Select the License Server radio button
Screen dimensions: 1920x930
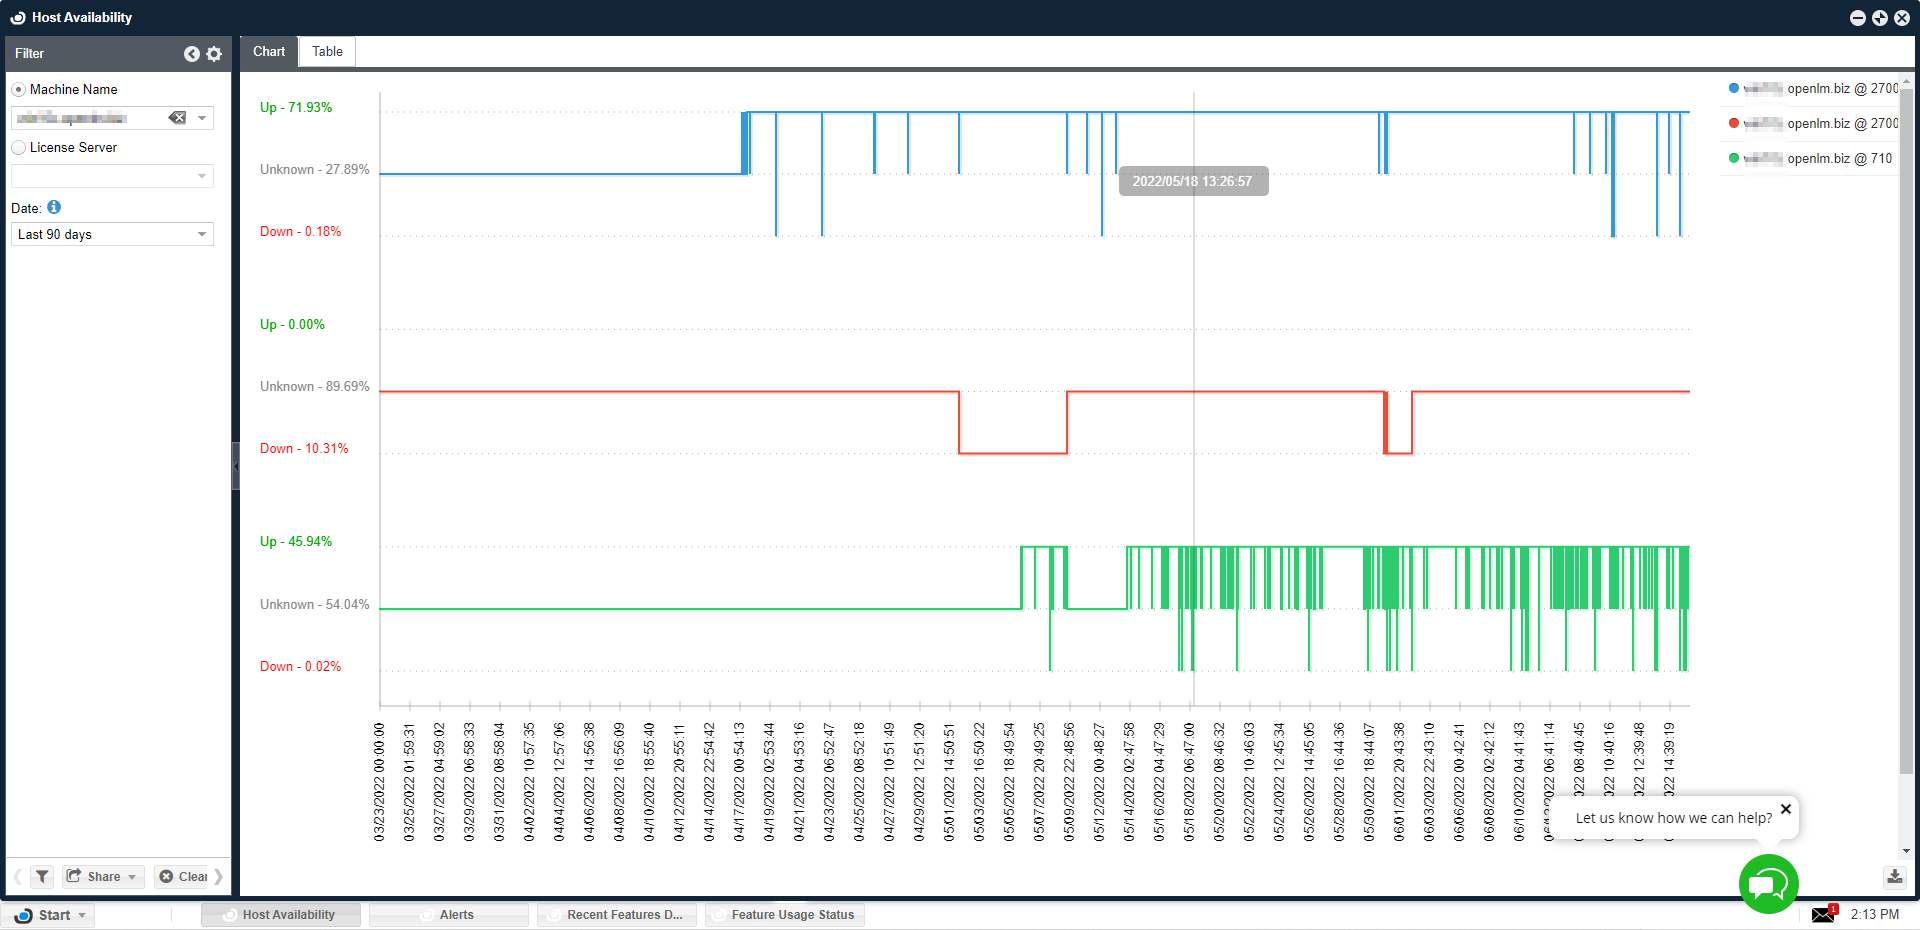tap(19, 148)
